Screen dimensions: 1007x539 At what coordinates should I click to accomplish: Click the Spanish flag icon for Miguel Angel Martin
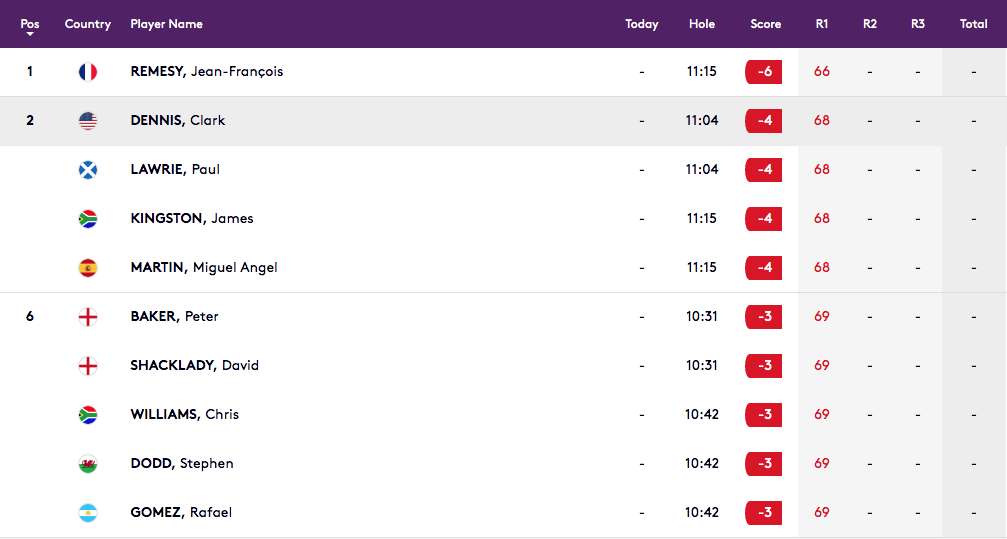88,268
